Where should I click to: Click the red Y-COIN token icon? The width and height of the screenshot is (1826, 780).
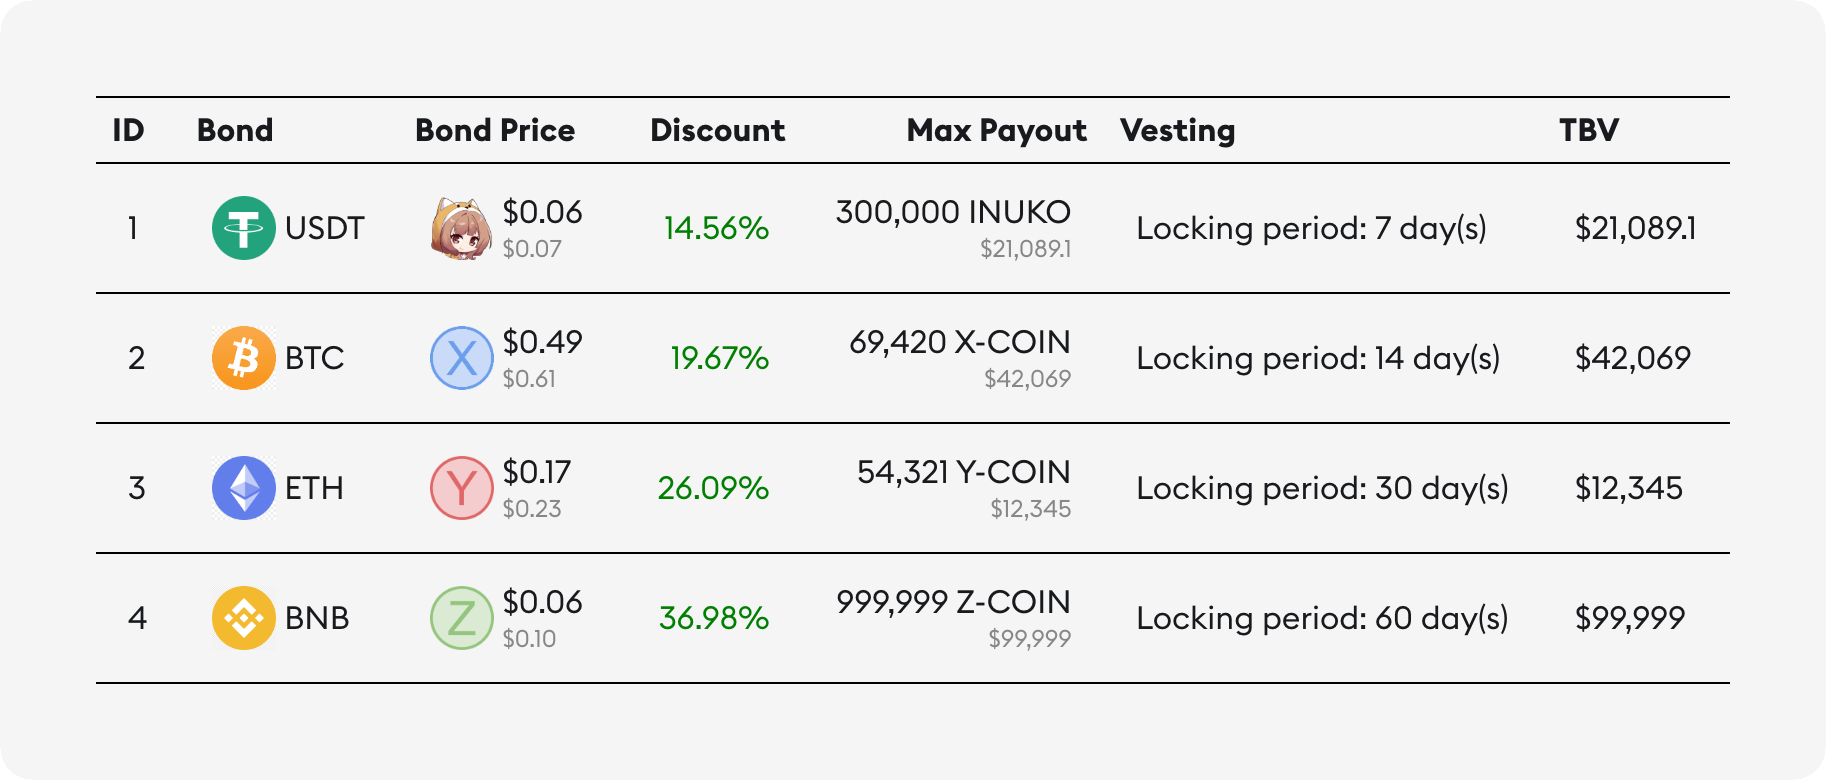[461, 488]
